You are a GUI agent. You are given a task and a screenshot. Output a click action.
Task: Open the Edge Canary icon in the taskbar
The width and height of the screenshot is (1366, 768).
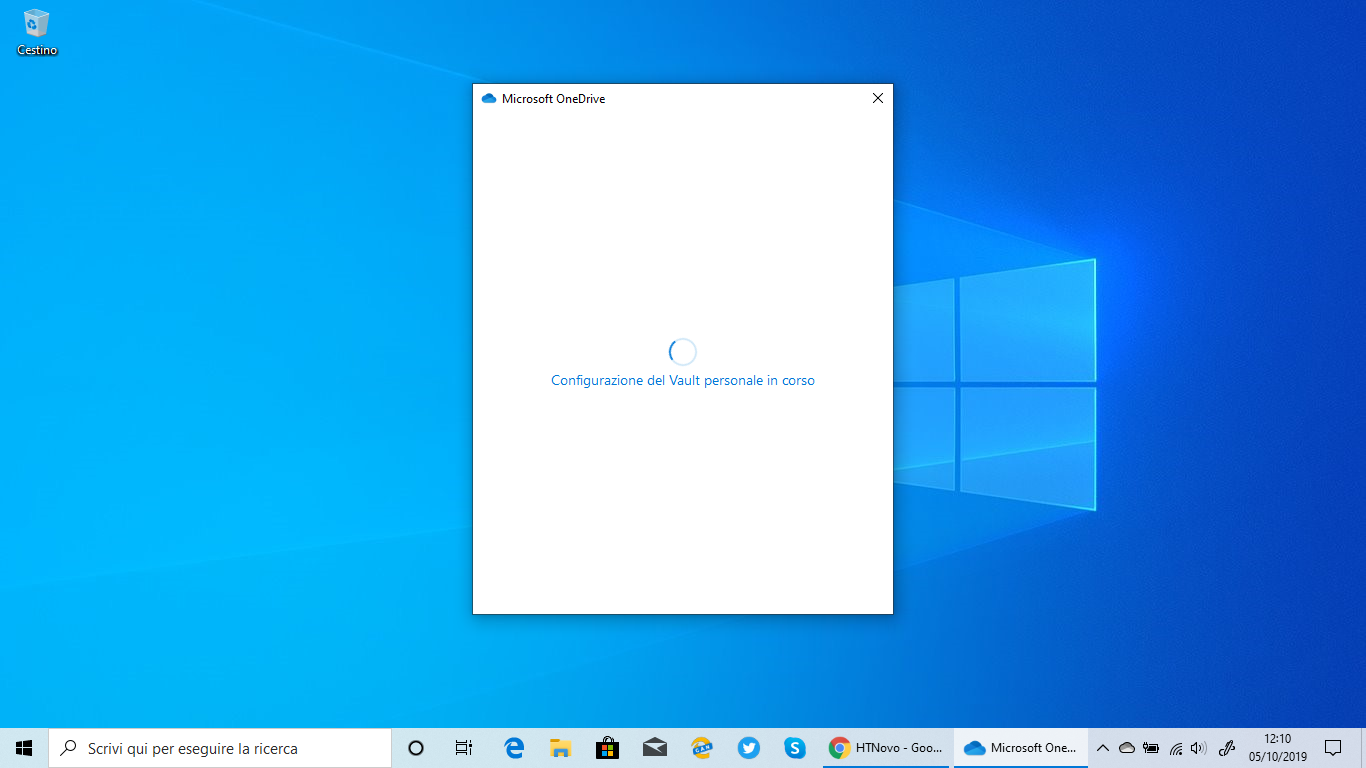tap(702, 748)
